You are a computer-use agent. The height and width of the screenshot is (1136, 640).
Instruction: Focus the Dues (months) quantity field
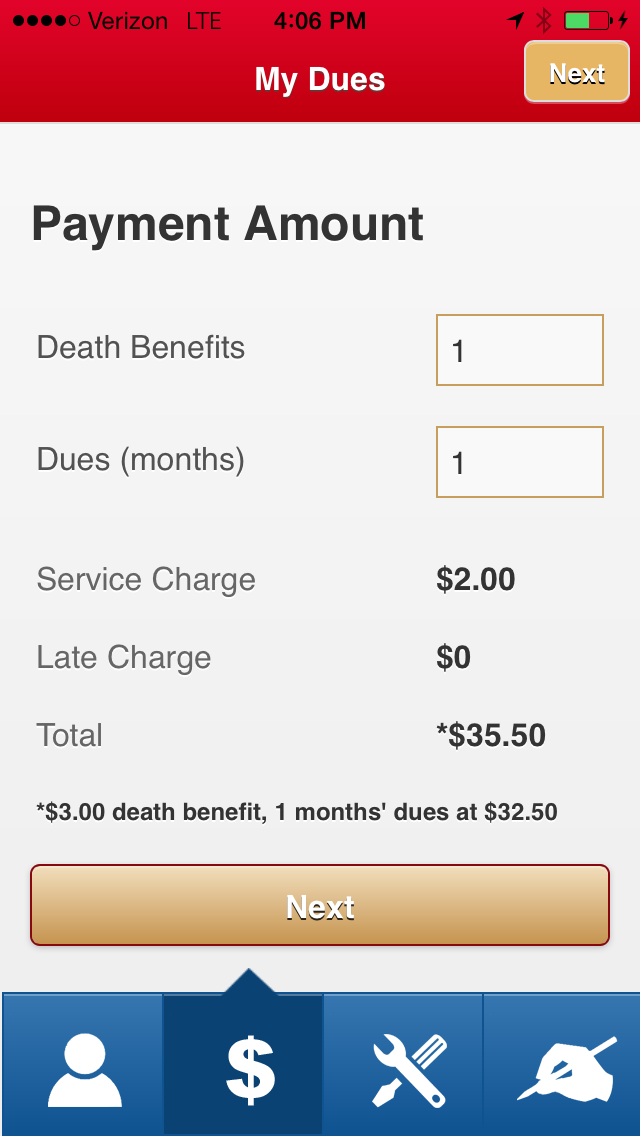coord(520,462)
